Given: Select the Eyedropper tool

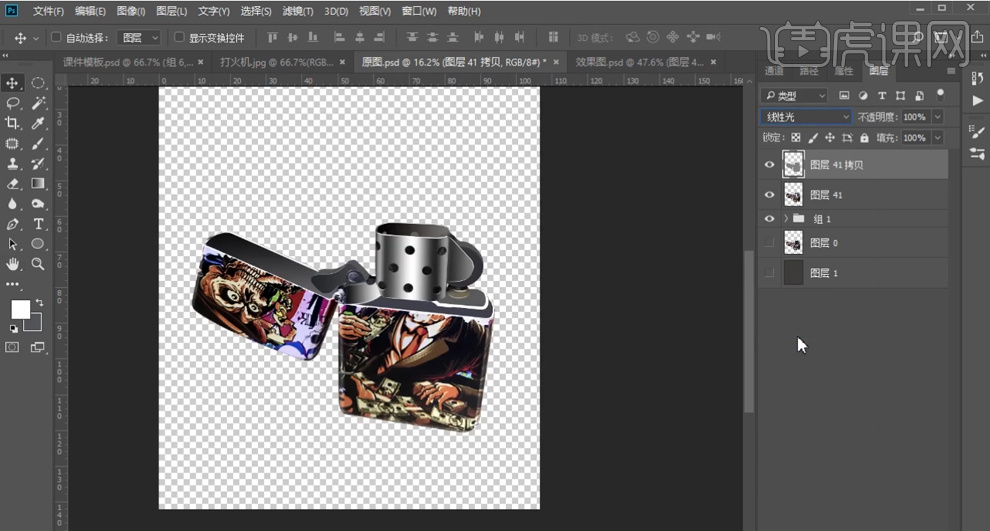Looking at the screenshot, I should pyautogui.click(x=38, y=123).
